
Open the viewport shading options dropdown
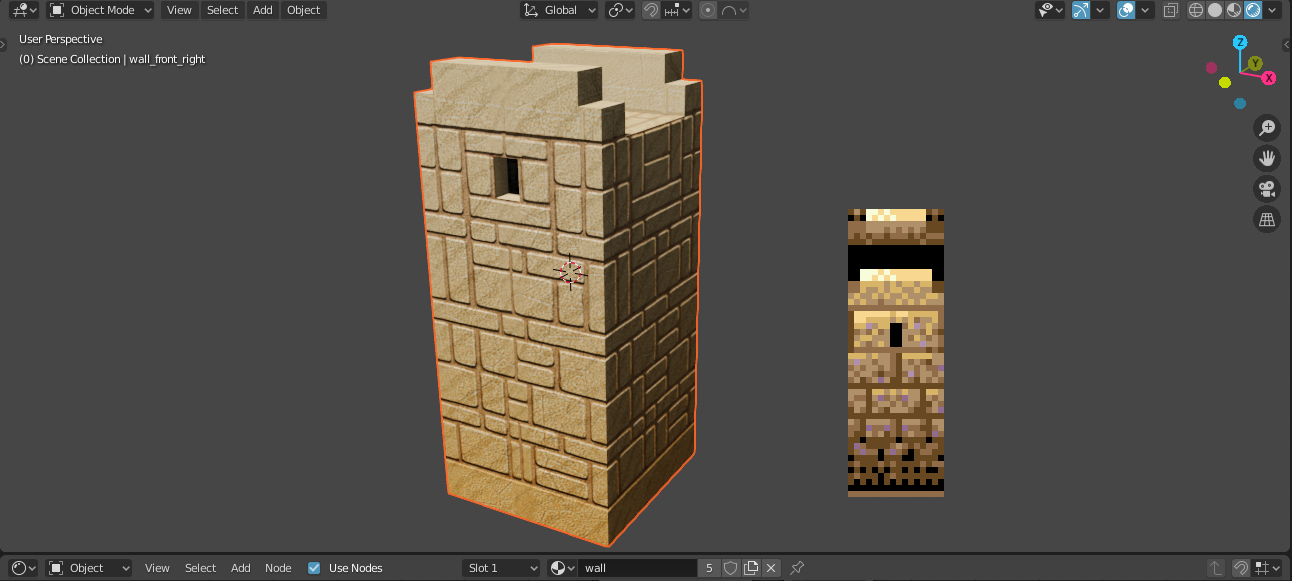(x=1273, y=10)
